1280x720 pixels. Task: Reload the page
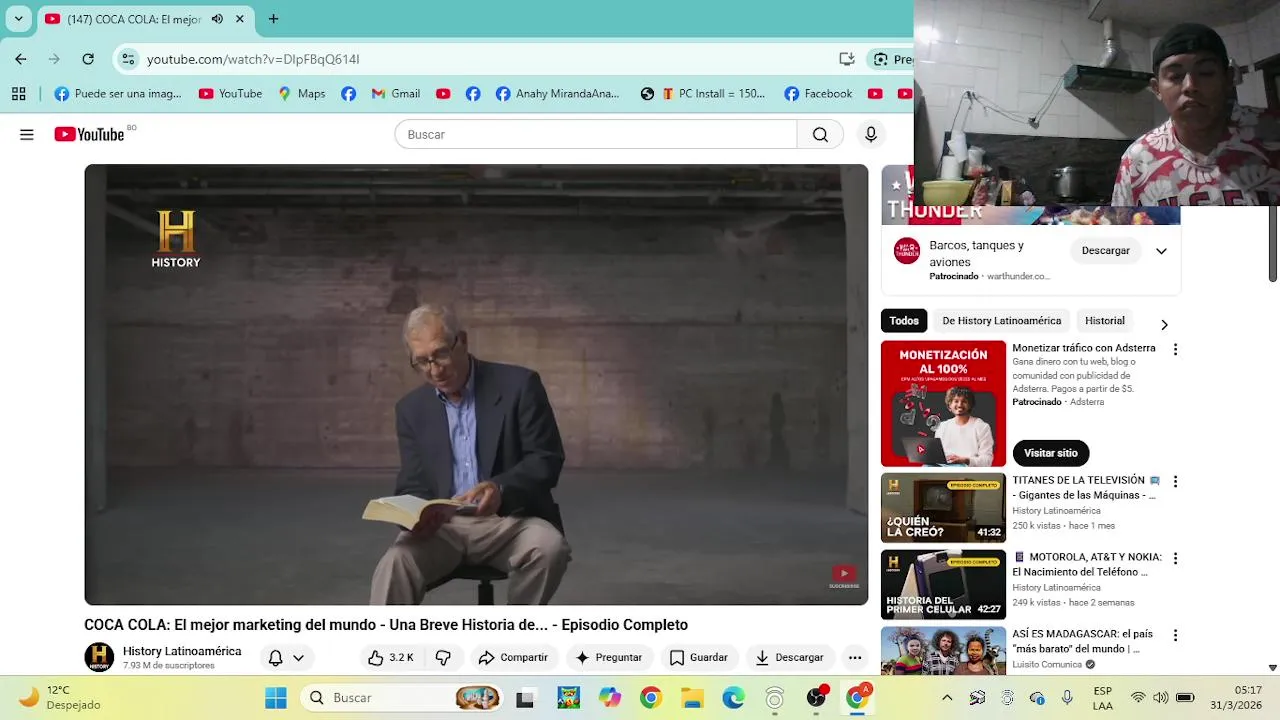[88, 59]
